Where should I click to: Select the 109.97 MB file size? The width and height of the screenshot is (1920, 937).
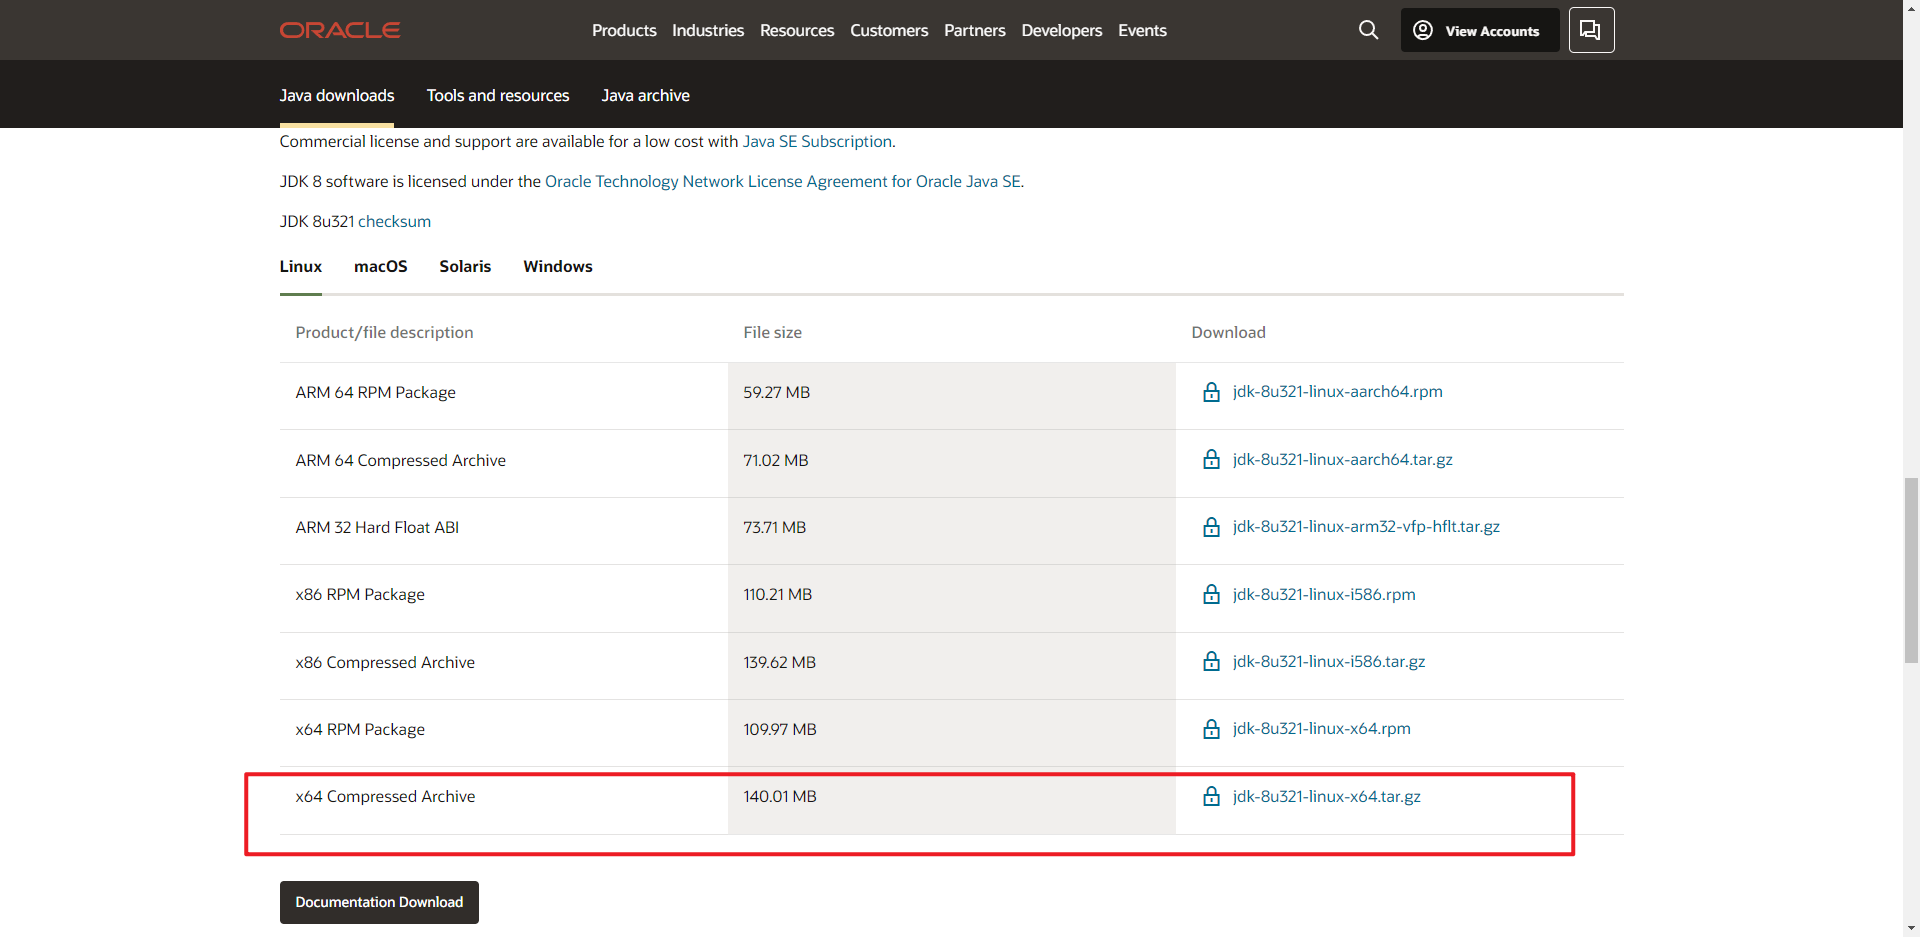click(x=779, y=729)
